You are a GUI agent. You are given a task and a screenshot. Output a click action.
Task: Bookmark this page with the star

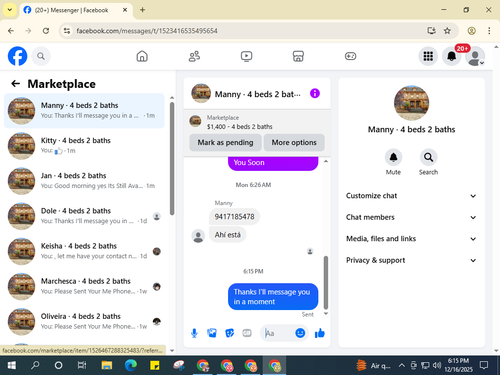pos(447,31)
